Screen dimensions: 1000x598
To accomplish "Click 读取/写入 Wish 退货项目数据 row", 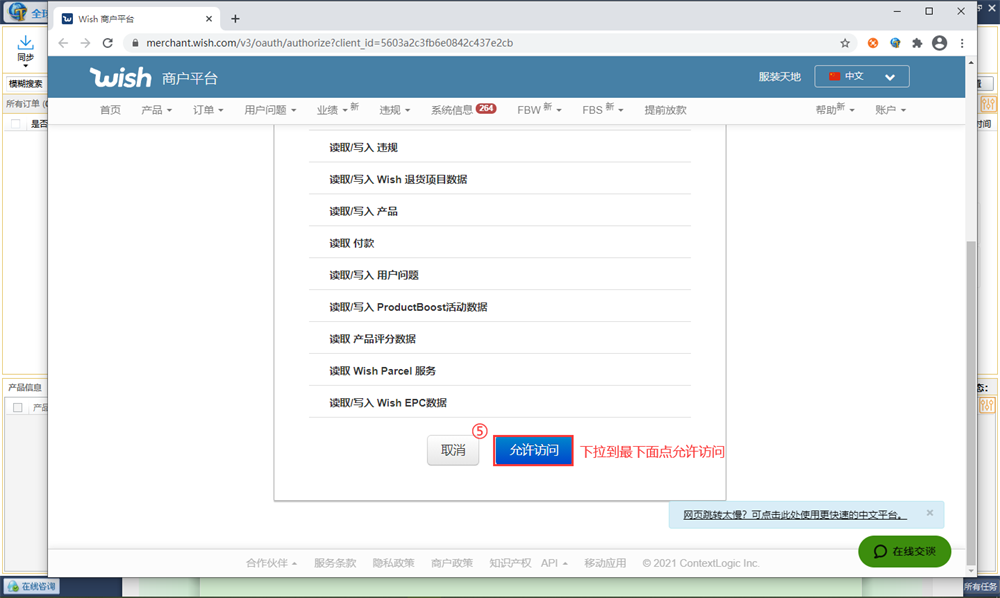I will tap(500, 179).
